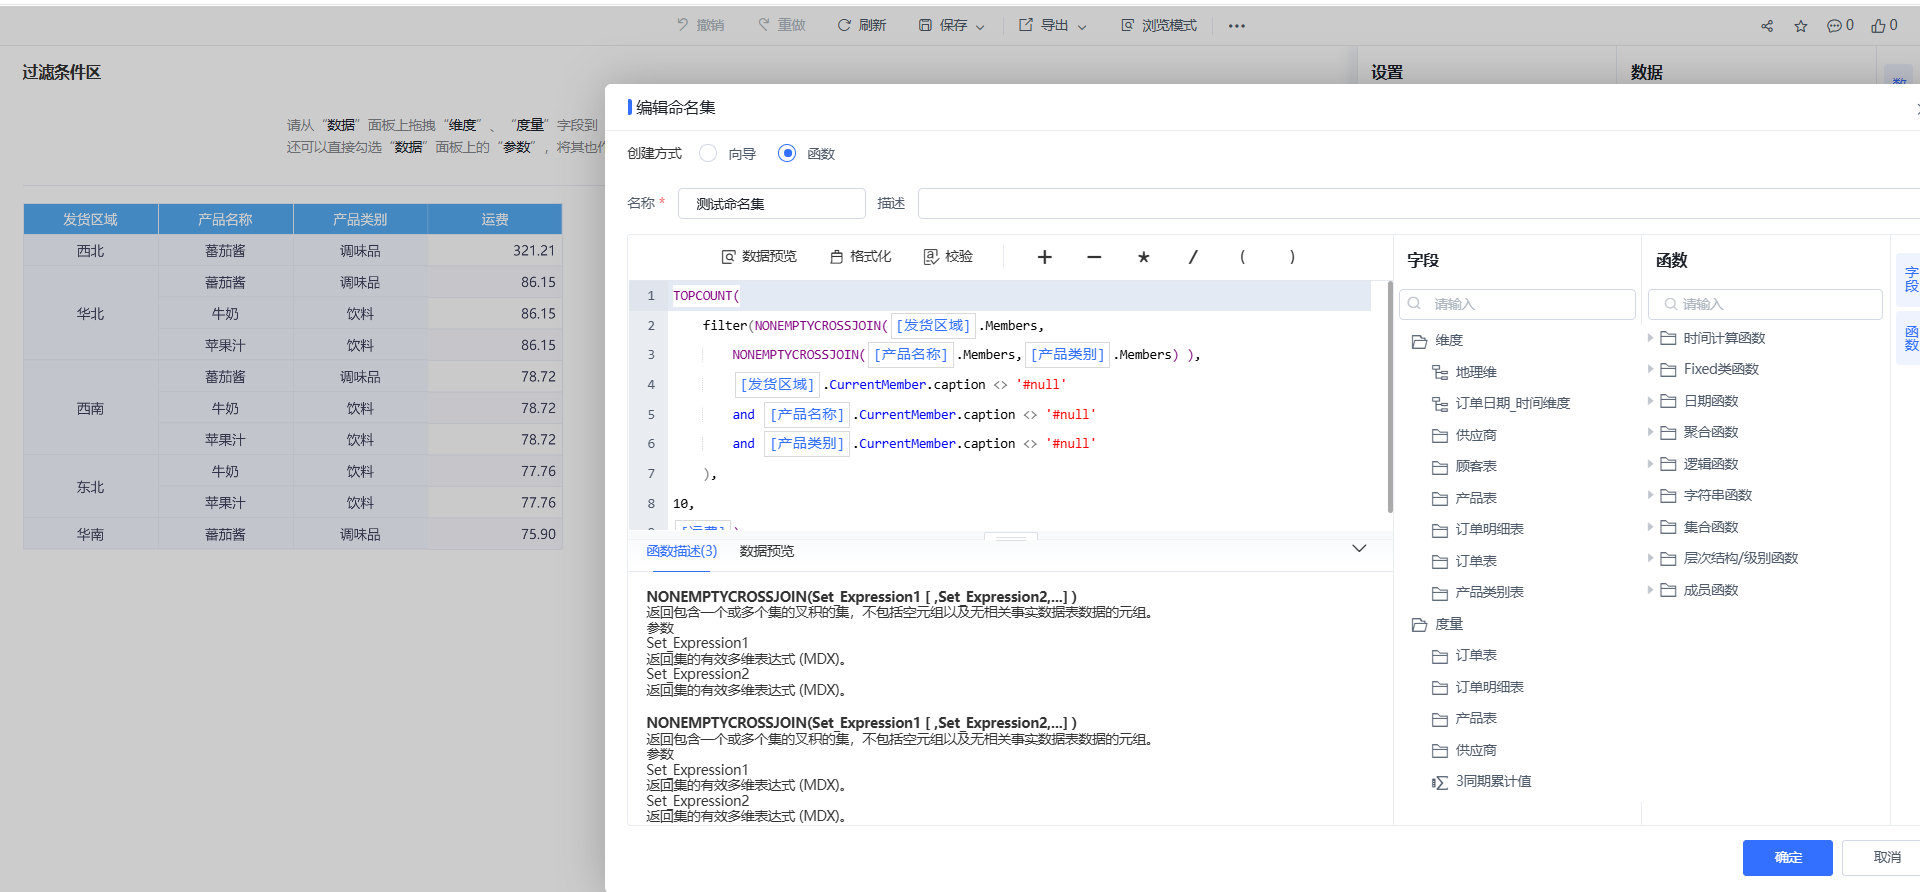Collapse the description panel chevron
This screenshot has height=892, width=1920.
[1359, 549]
